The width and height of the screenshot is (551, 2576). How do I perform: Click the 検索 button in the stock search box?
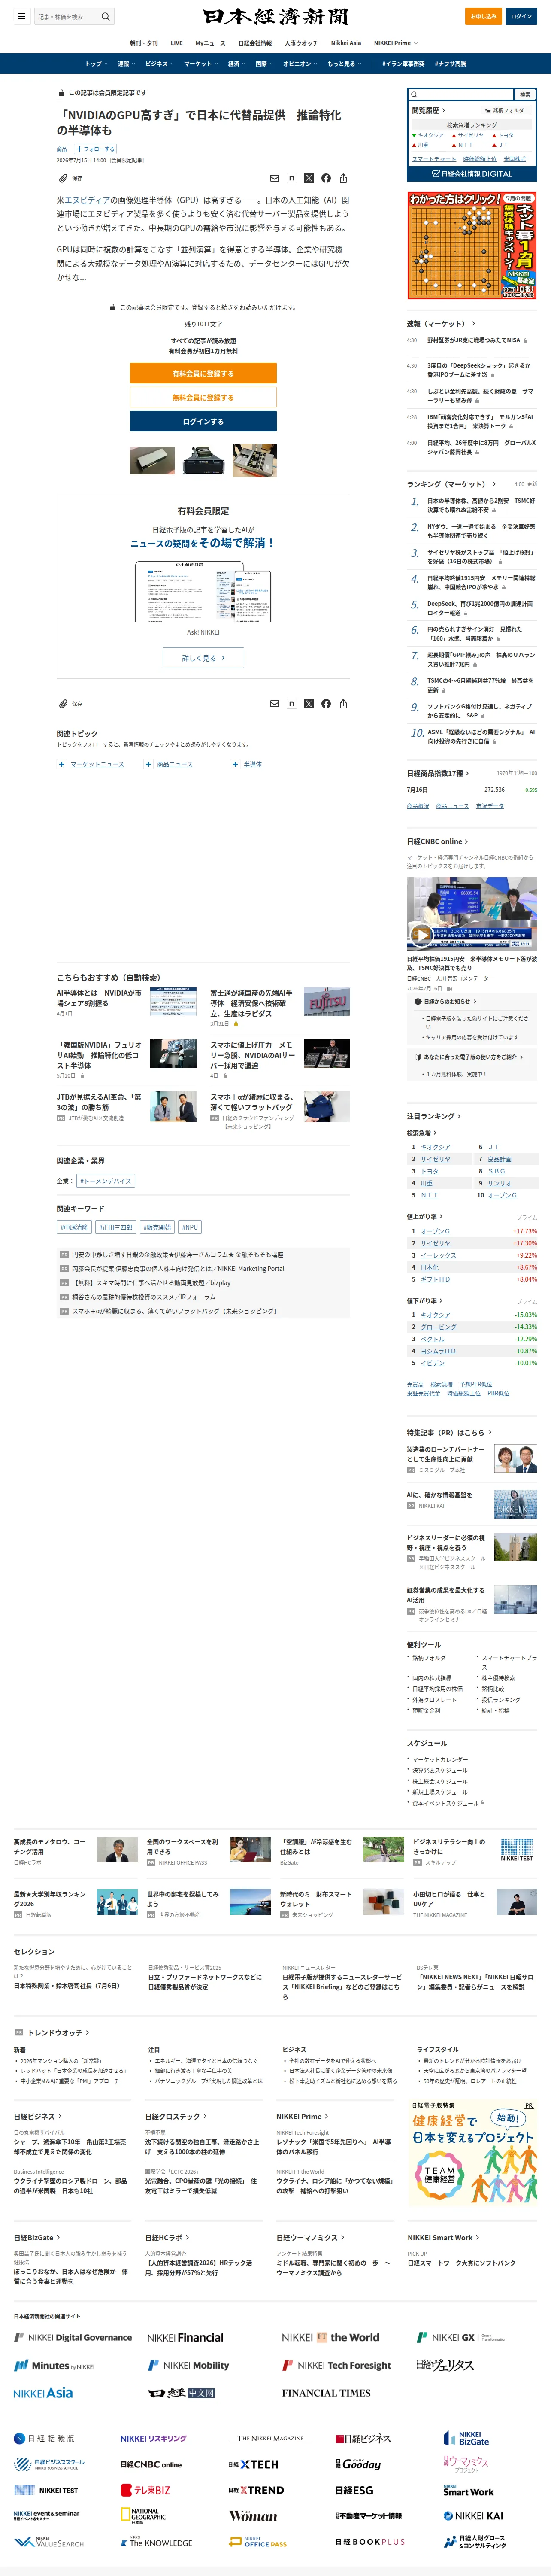525,94
